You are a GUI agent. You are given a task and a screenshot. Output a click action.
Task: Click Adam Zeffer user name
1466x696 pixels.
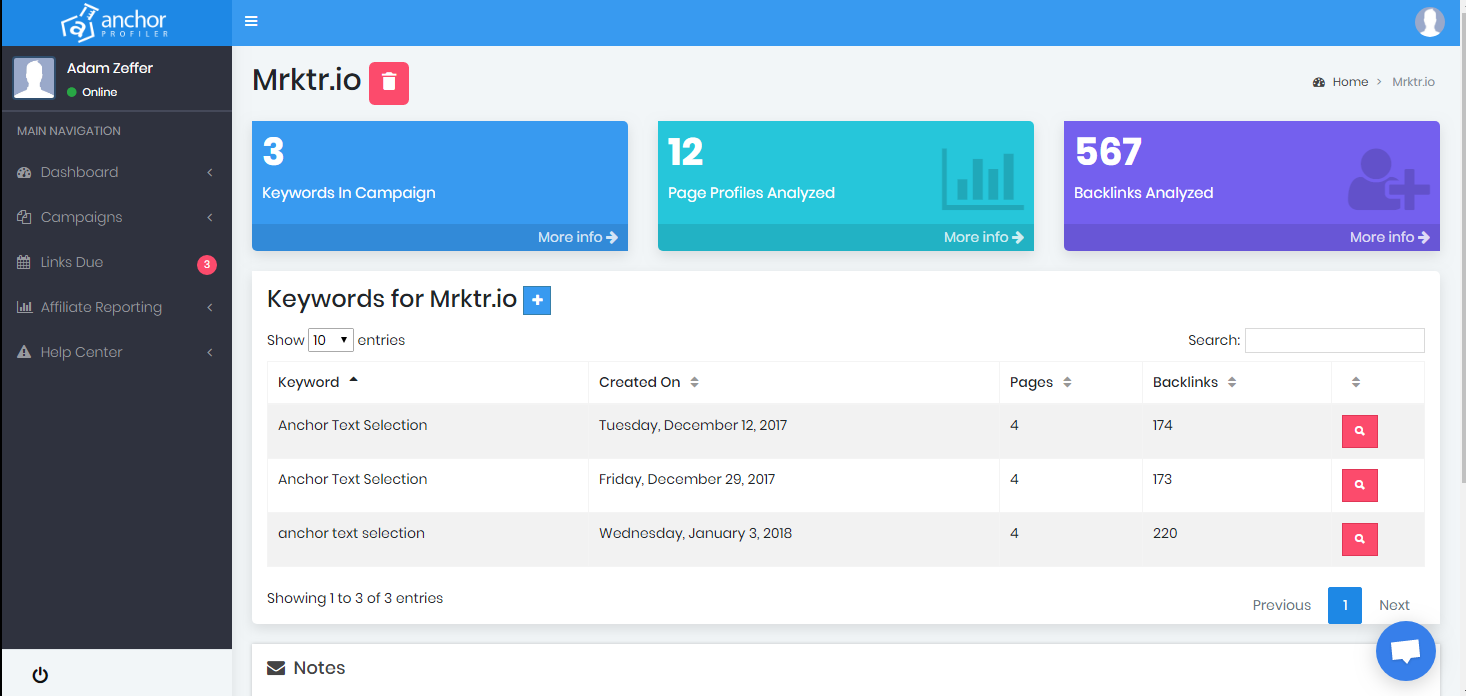coord(110,68)
